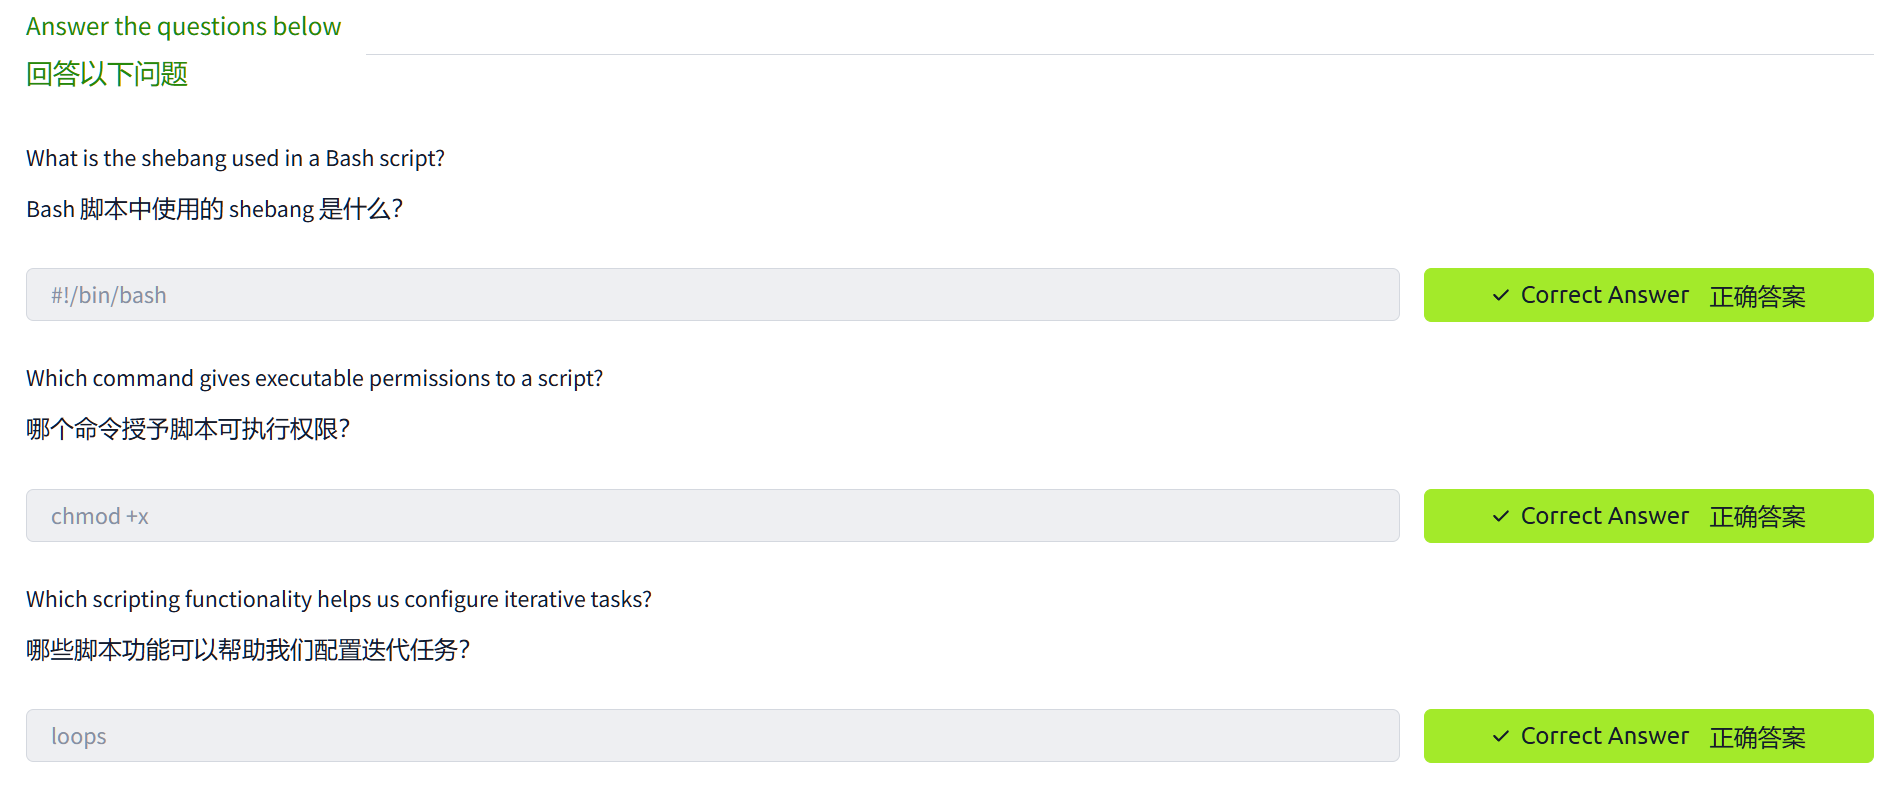Select the loops answer input box
Viewport: 1890px width, 793px height.
click(x=712, y=736)
